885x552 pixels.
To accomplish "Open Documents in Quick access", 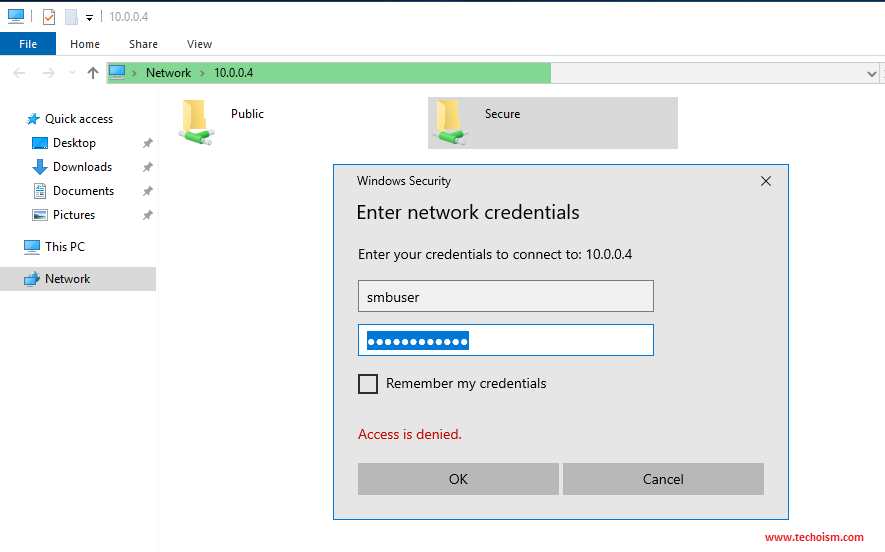I will [x=83, y=191].
